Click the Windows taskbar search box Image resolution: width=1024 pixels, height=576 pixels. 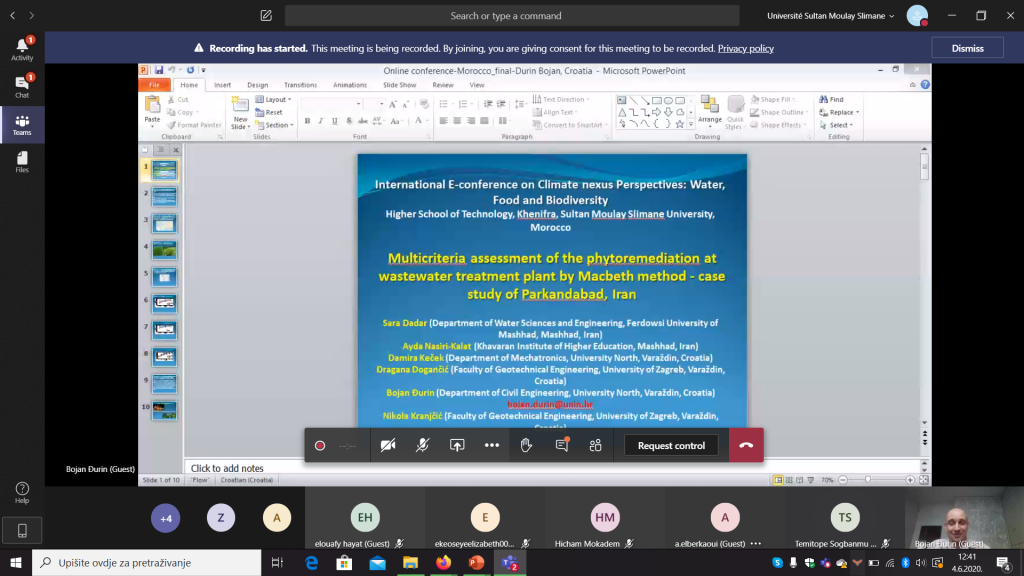click(146, 562)
